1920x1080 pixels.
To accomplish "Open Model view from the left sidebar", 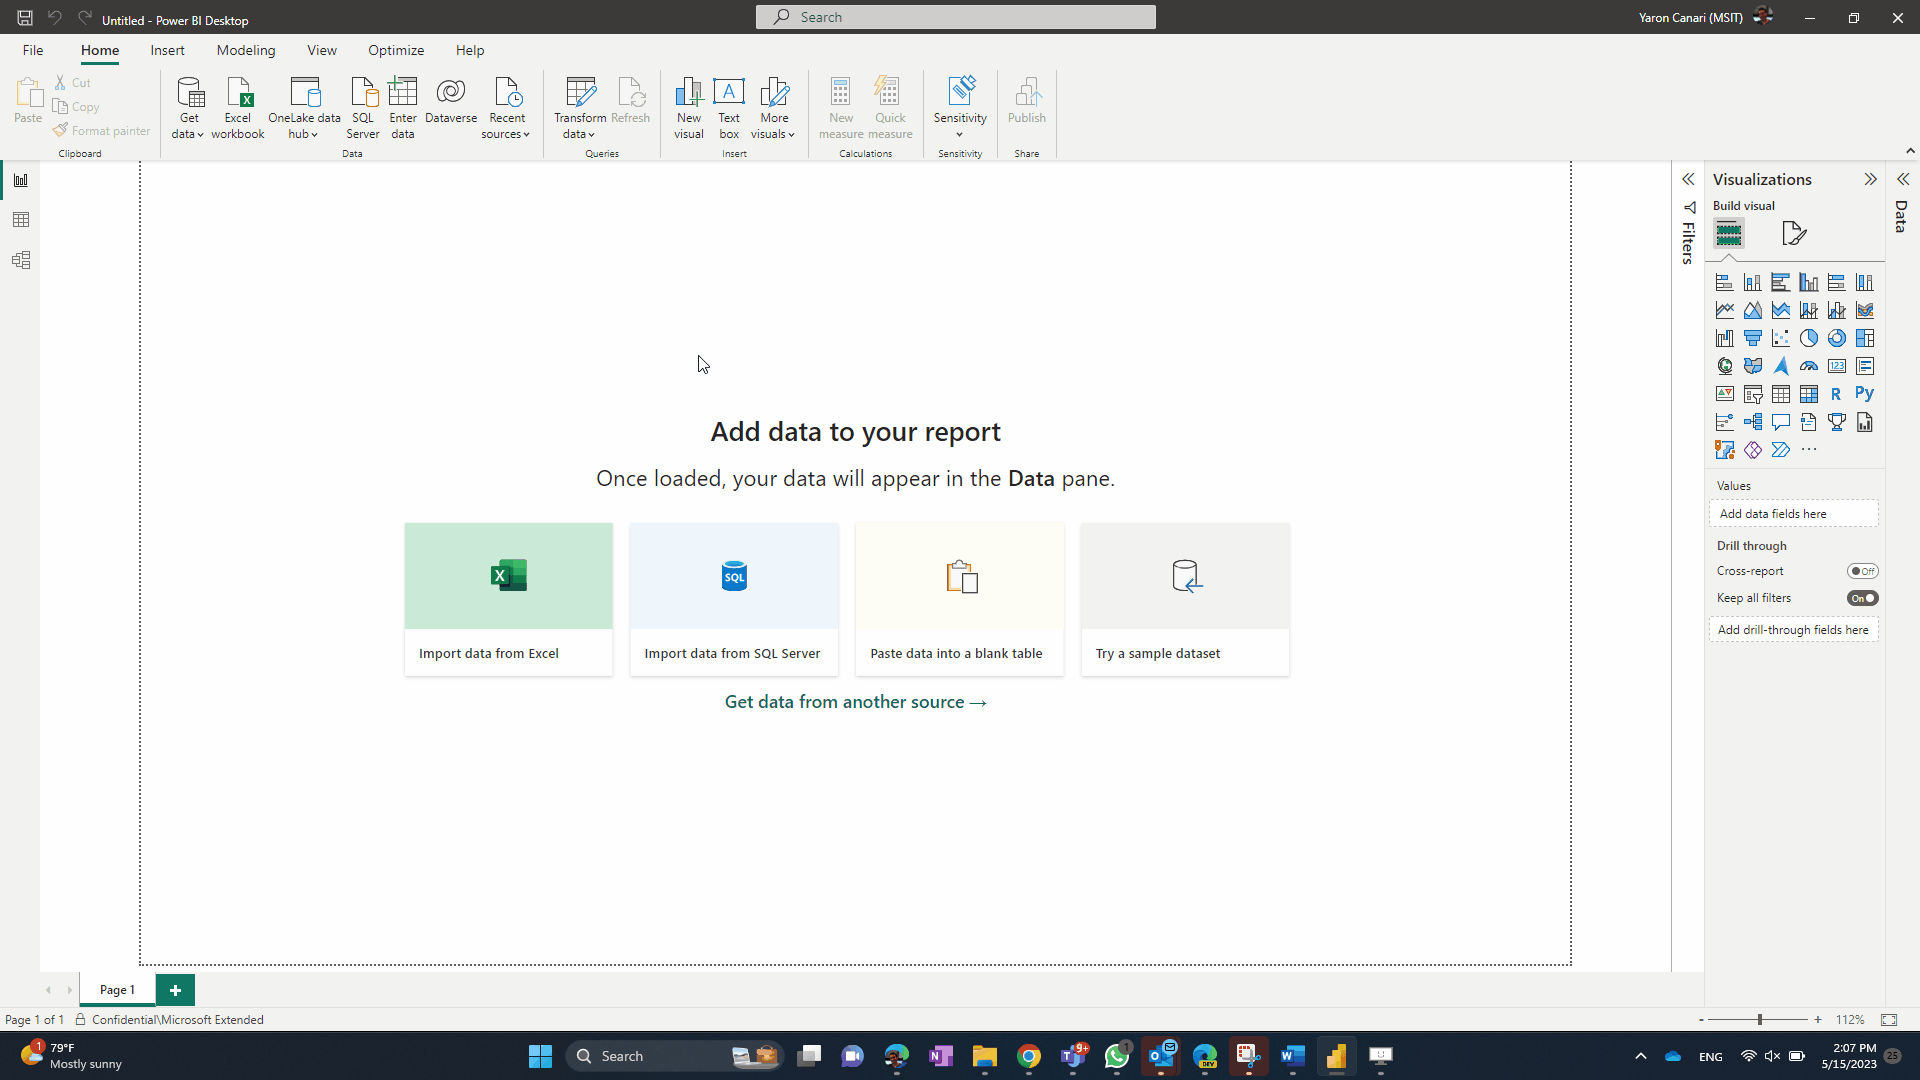I will (x=21, y=259).
